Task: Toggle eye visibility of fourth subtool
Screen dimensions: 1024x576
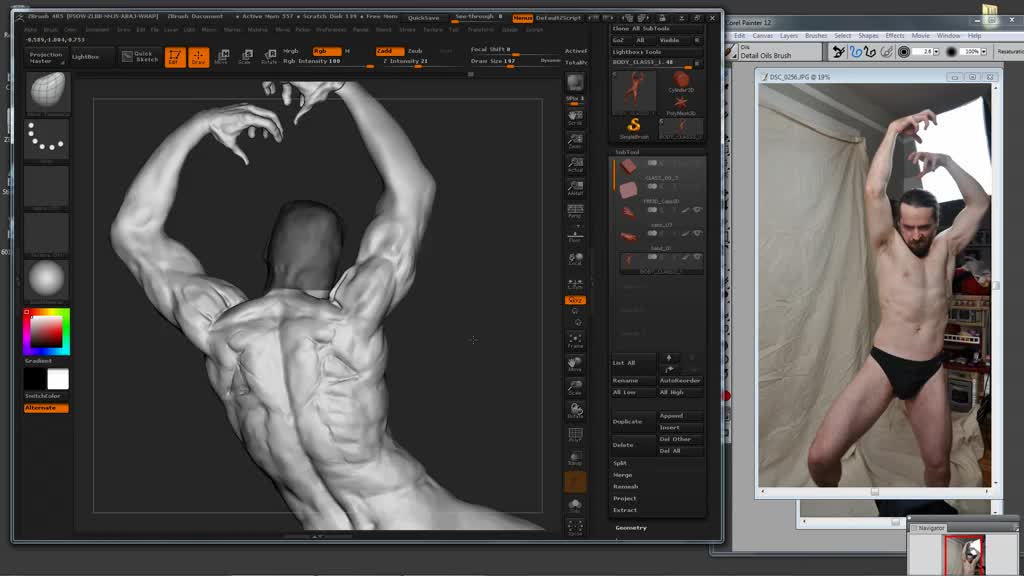Action: (x=697, y=233)
